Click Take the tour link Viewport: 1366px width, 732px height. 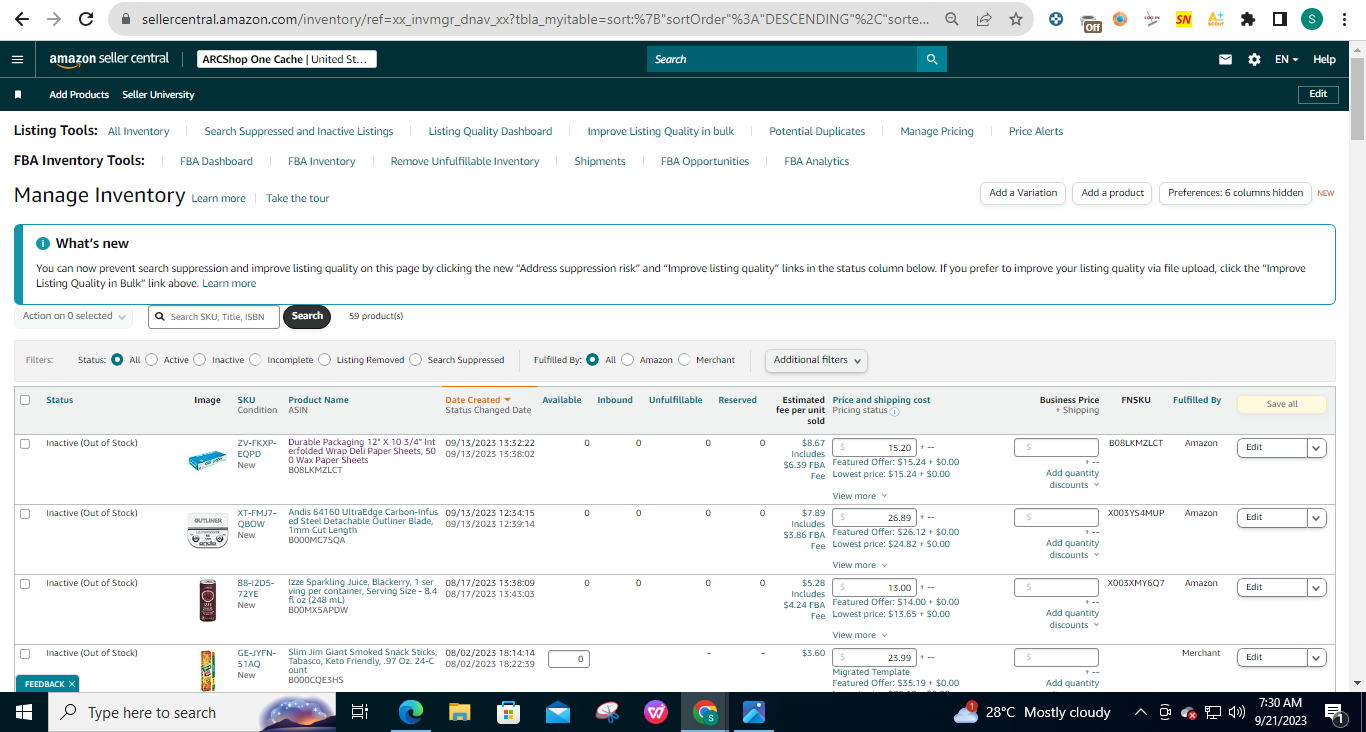tap(298, 198)
